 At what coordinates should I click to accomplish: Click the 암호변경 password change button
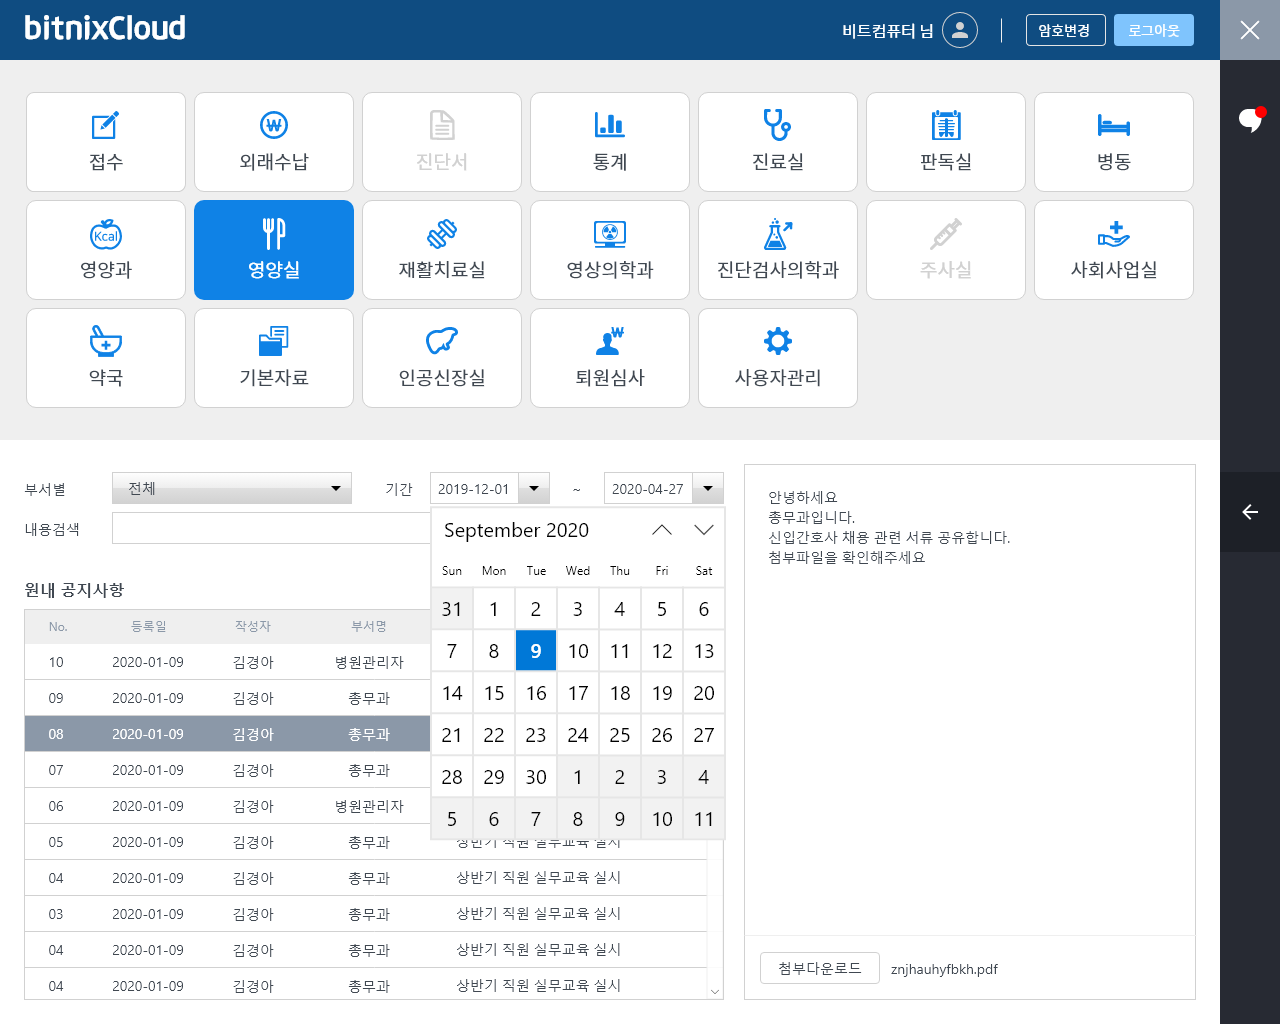click(x=1065, y=30)
